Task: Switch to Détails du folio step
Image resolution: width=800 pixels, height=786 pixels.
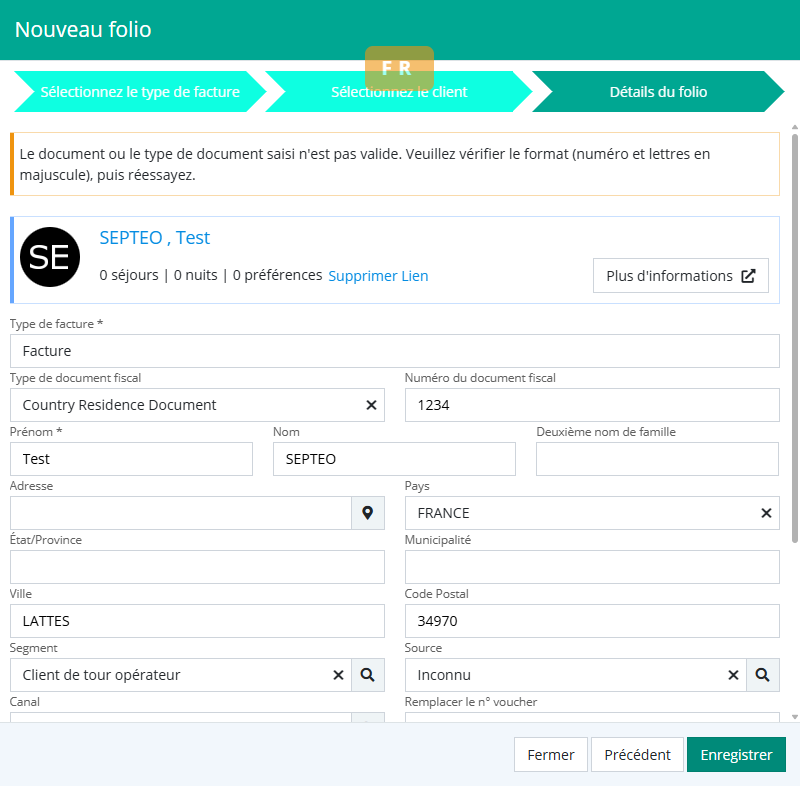Action: [658, 92]
